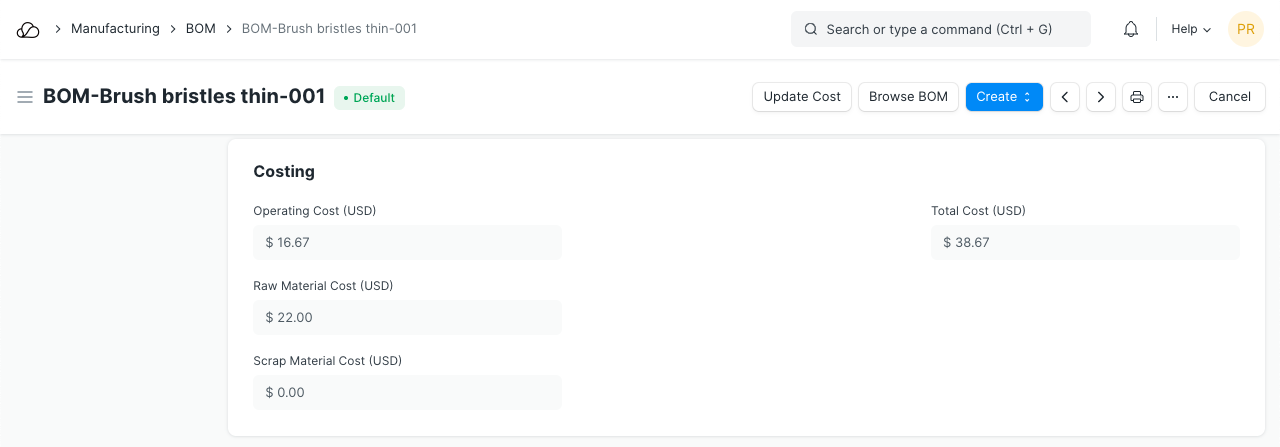Go to the next BOM record arrow

pyautogui.click(x=1101, y=97)
